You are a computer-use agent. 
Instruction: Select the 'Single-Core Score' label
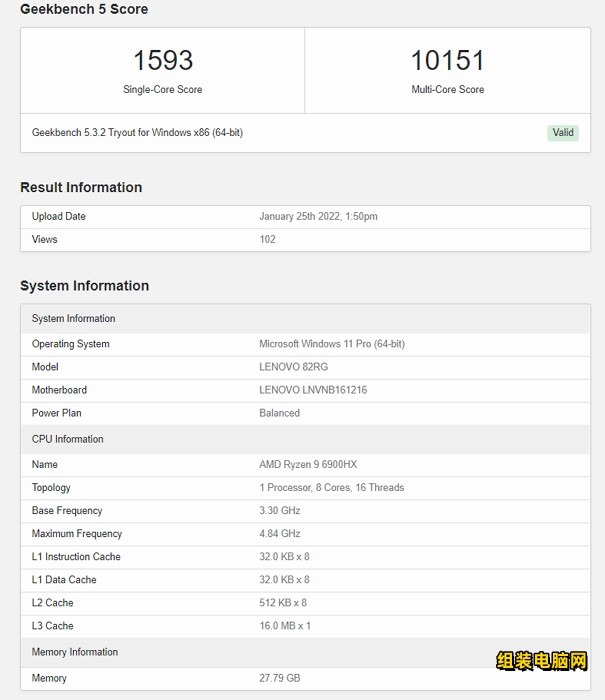(x=163, y=89)
